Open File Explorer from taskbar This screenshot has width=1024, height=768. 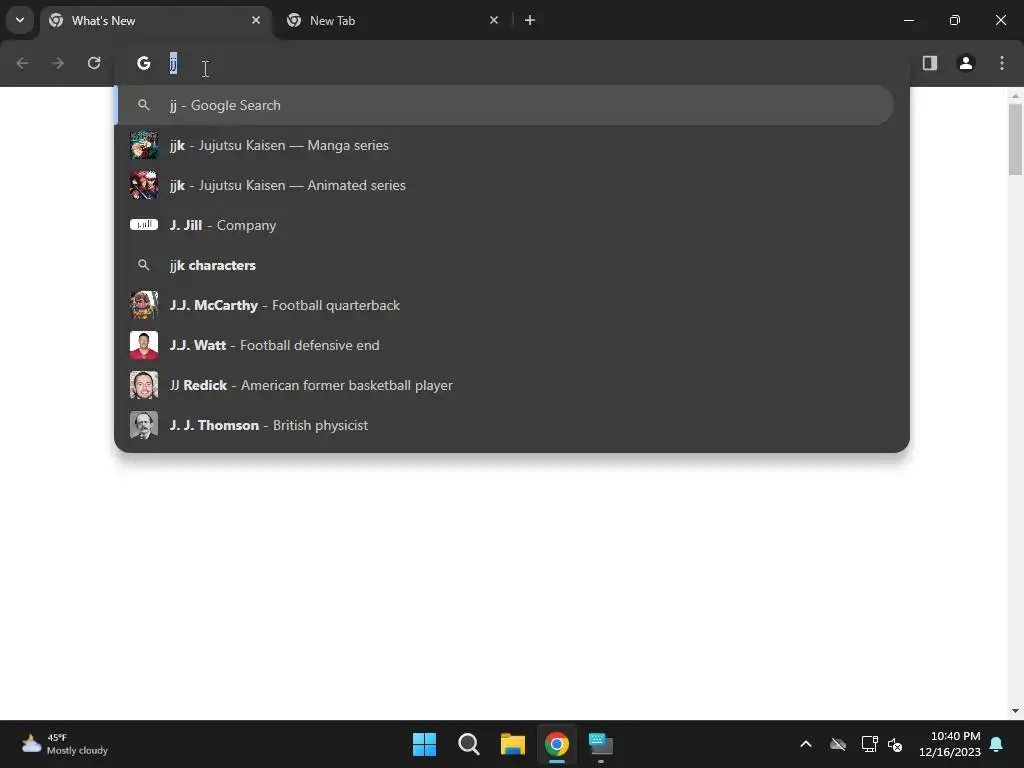tap(513, 744)
